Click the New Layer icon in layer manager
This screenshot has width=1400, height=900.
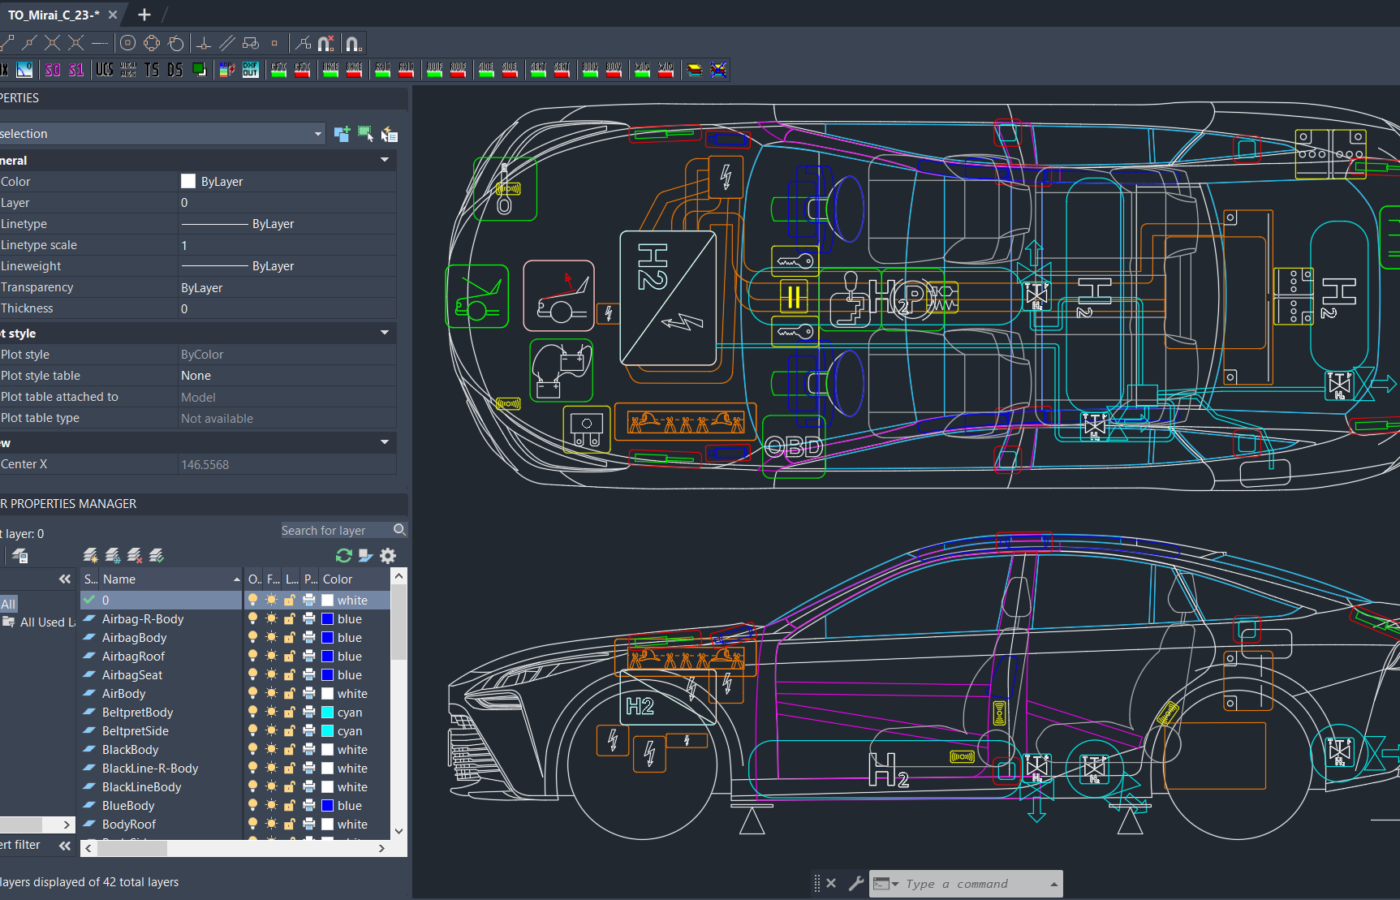pyautogui.click(x=91, y=555)
